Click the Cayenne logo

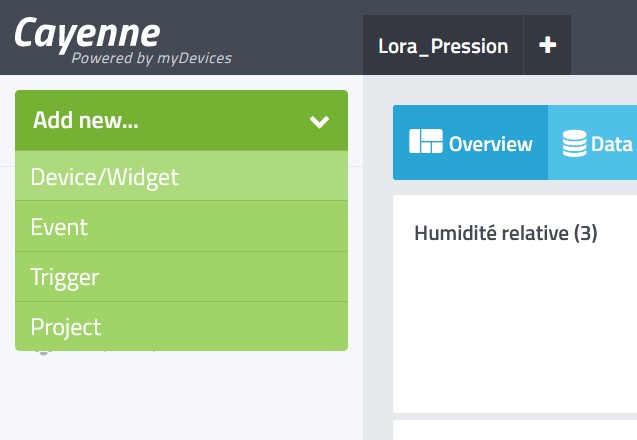point(87,34)
